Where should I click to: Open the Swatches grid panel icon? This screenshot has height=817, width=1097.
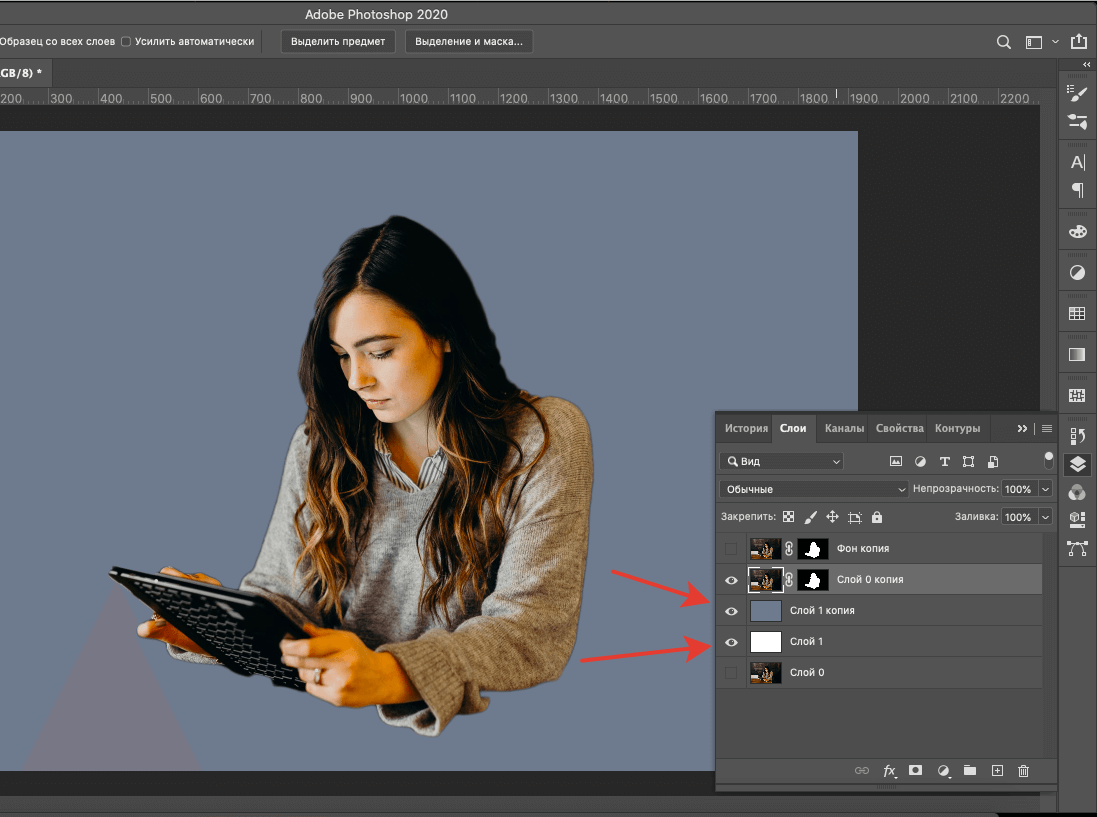point(1077,313)
